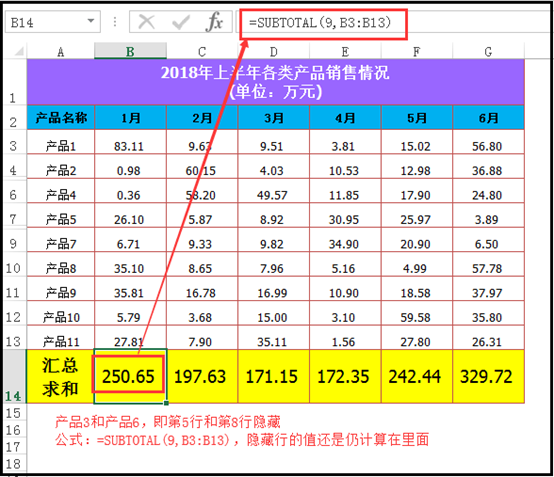Select column C header
The height and width of the screenshot is (477, 554).
[x=202, y=52]
